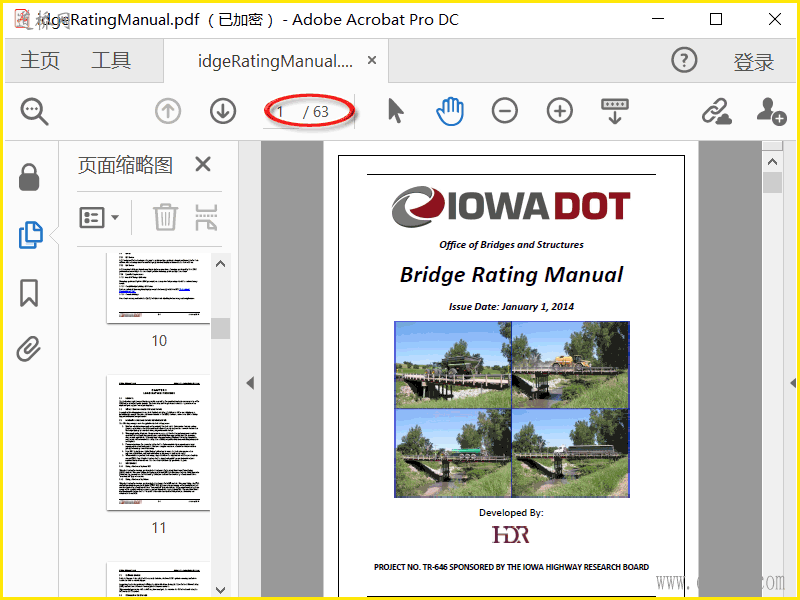Zoom out with the minus button
Image resolution: width=800 pixels, height=600 pixels.
(x=505, y=111)
